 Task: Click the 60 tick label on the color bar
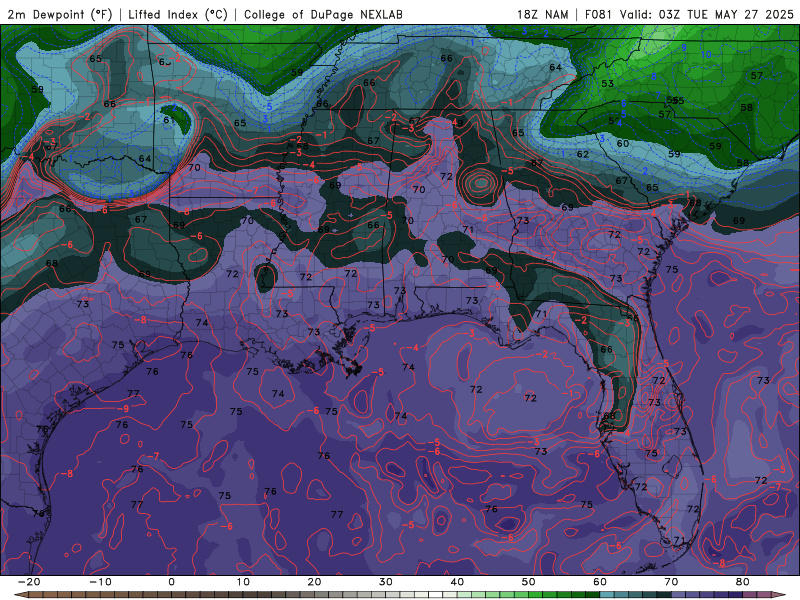600,582
